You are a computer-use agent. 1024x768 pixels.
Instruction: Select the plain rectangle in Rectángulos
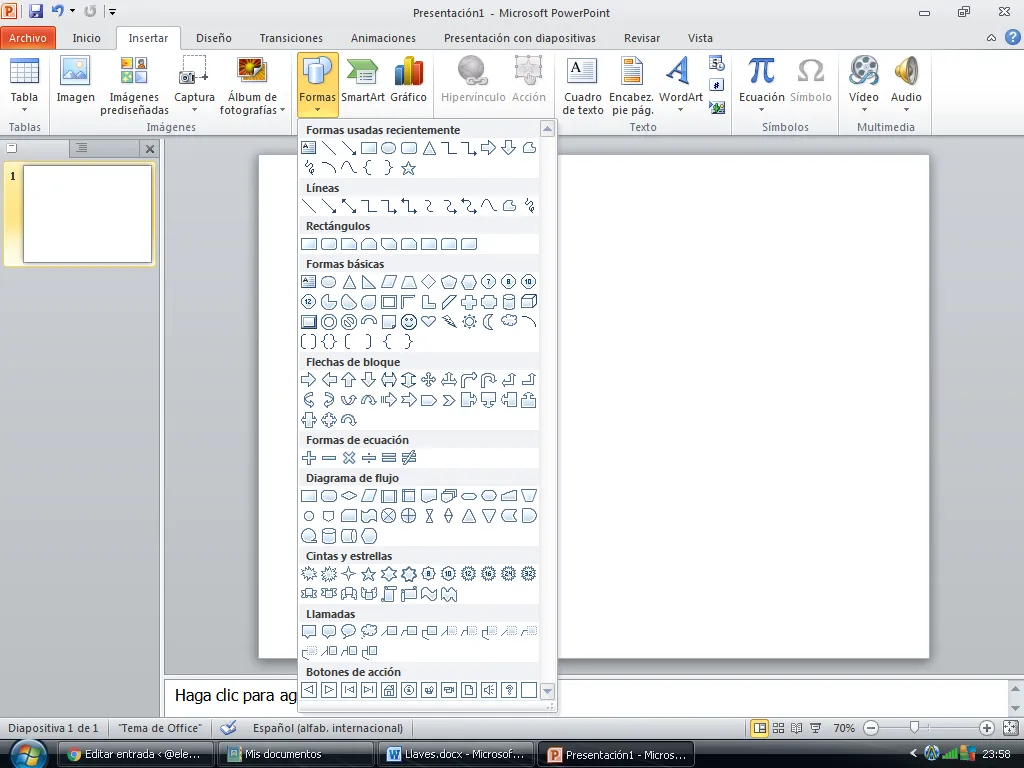(309, 244)
